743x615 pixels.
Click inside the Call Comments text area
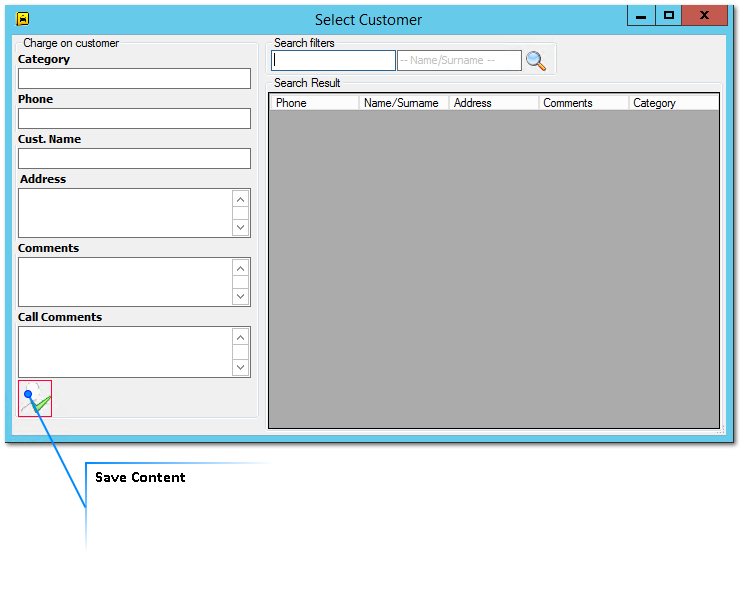pos(126,352)
